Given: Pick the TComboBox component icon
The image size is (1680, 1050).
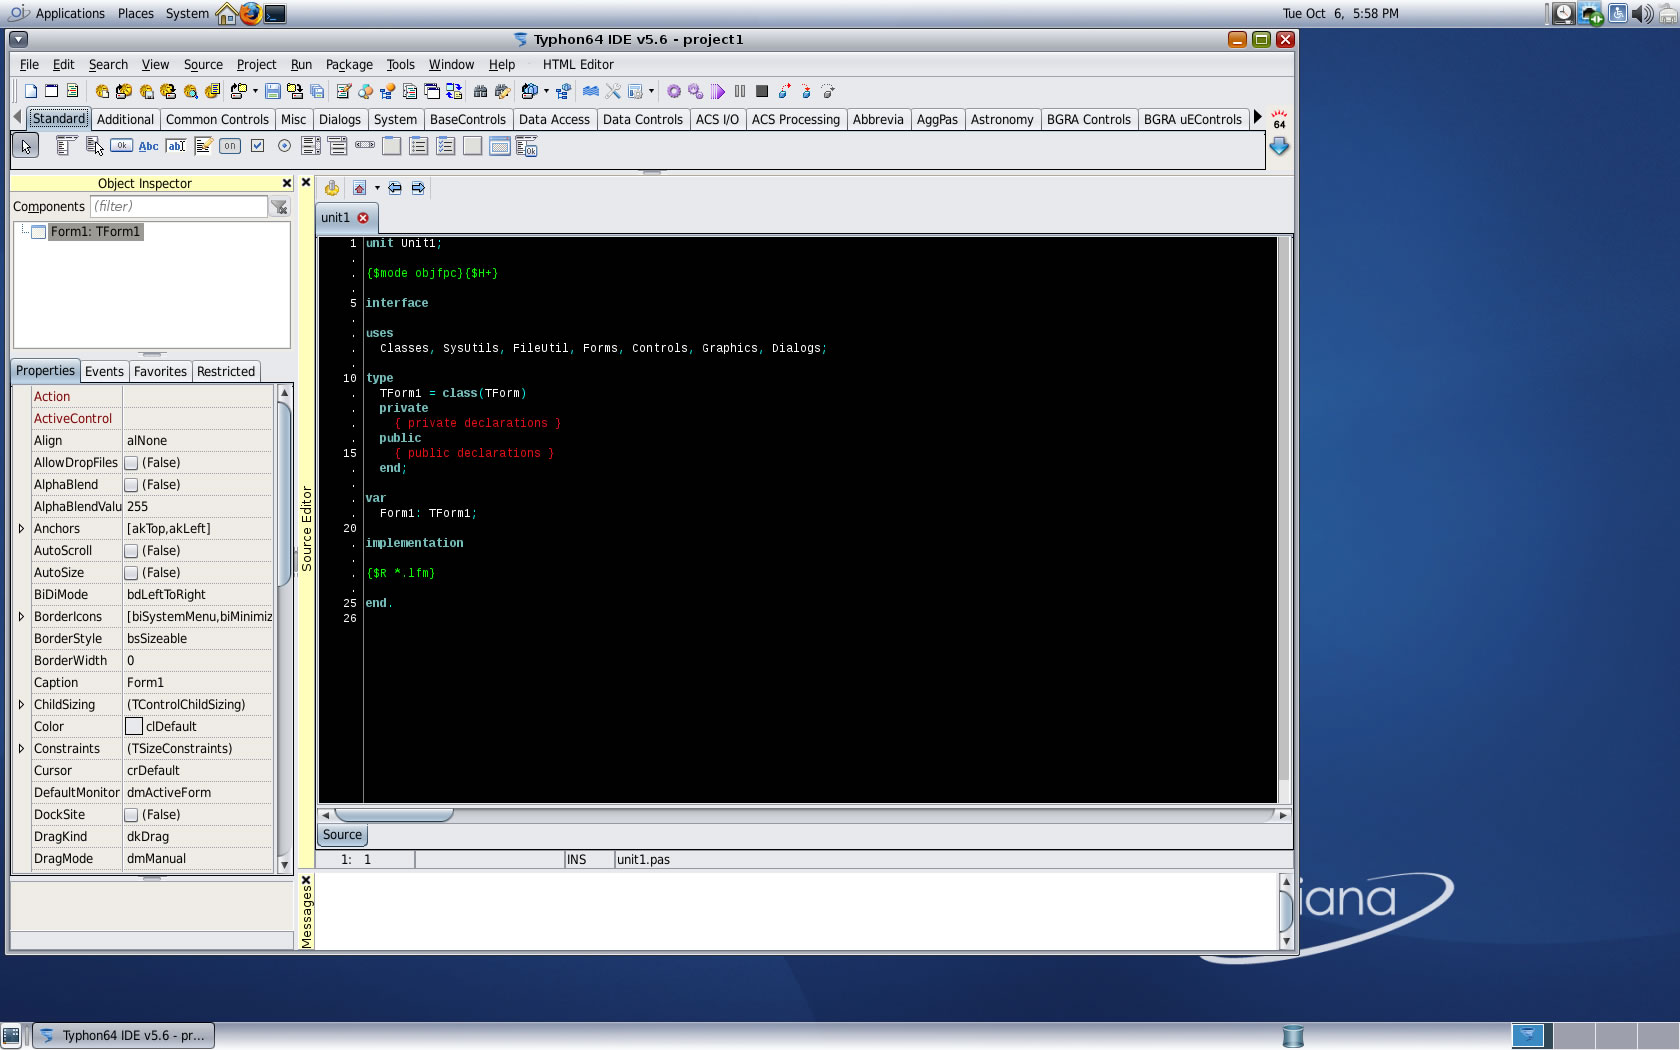Looking at the screenshot, I should click(x=338, y=146).
